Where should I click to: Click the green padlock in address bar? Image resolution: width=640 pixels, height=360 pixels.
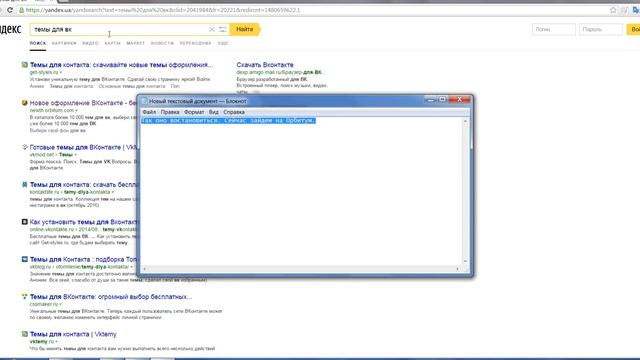[21, 10]
